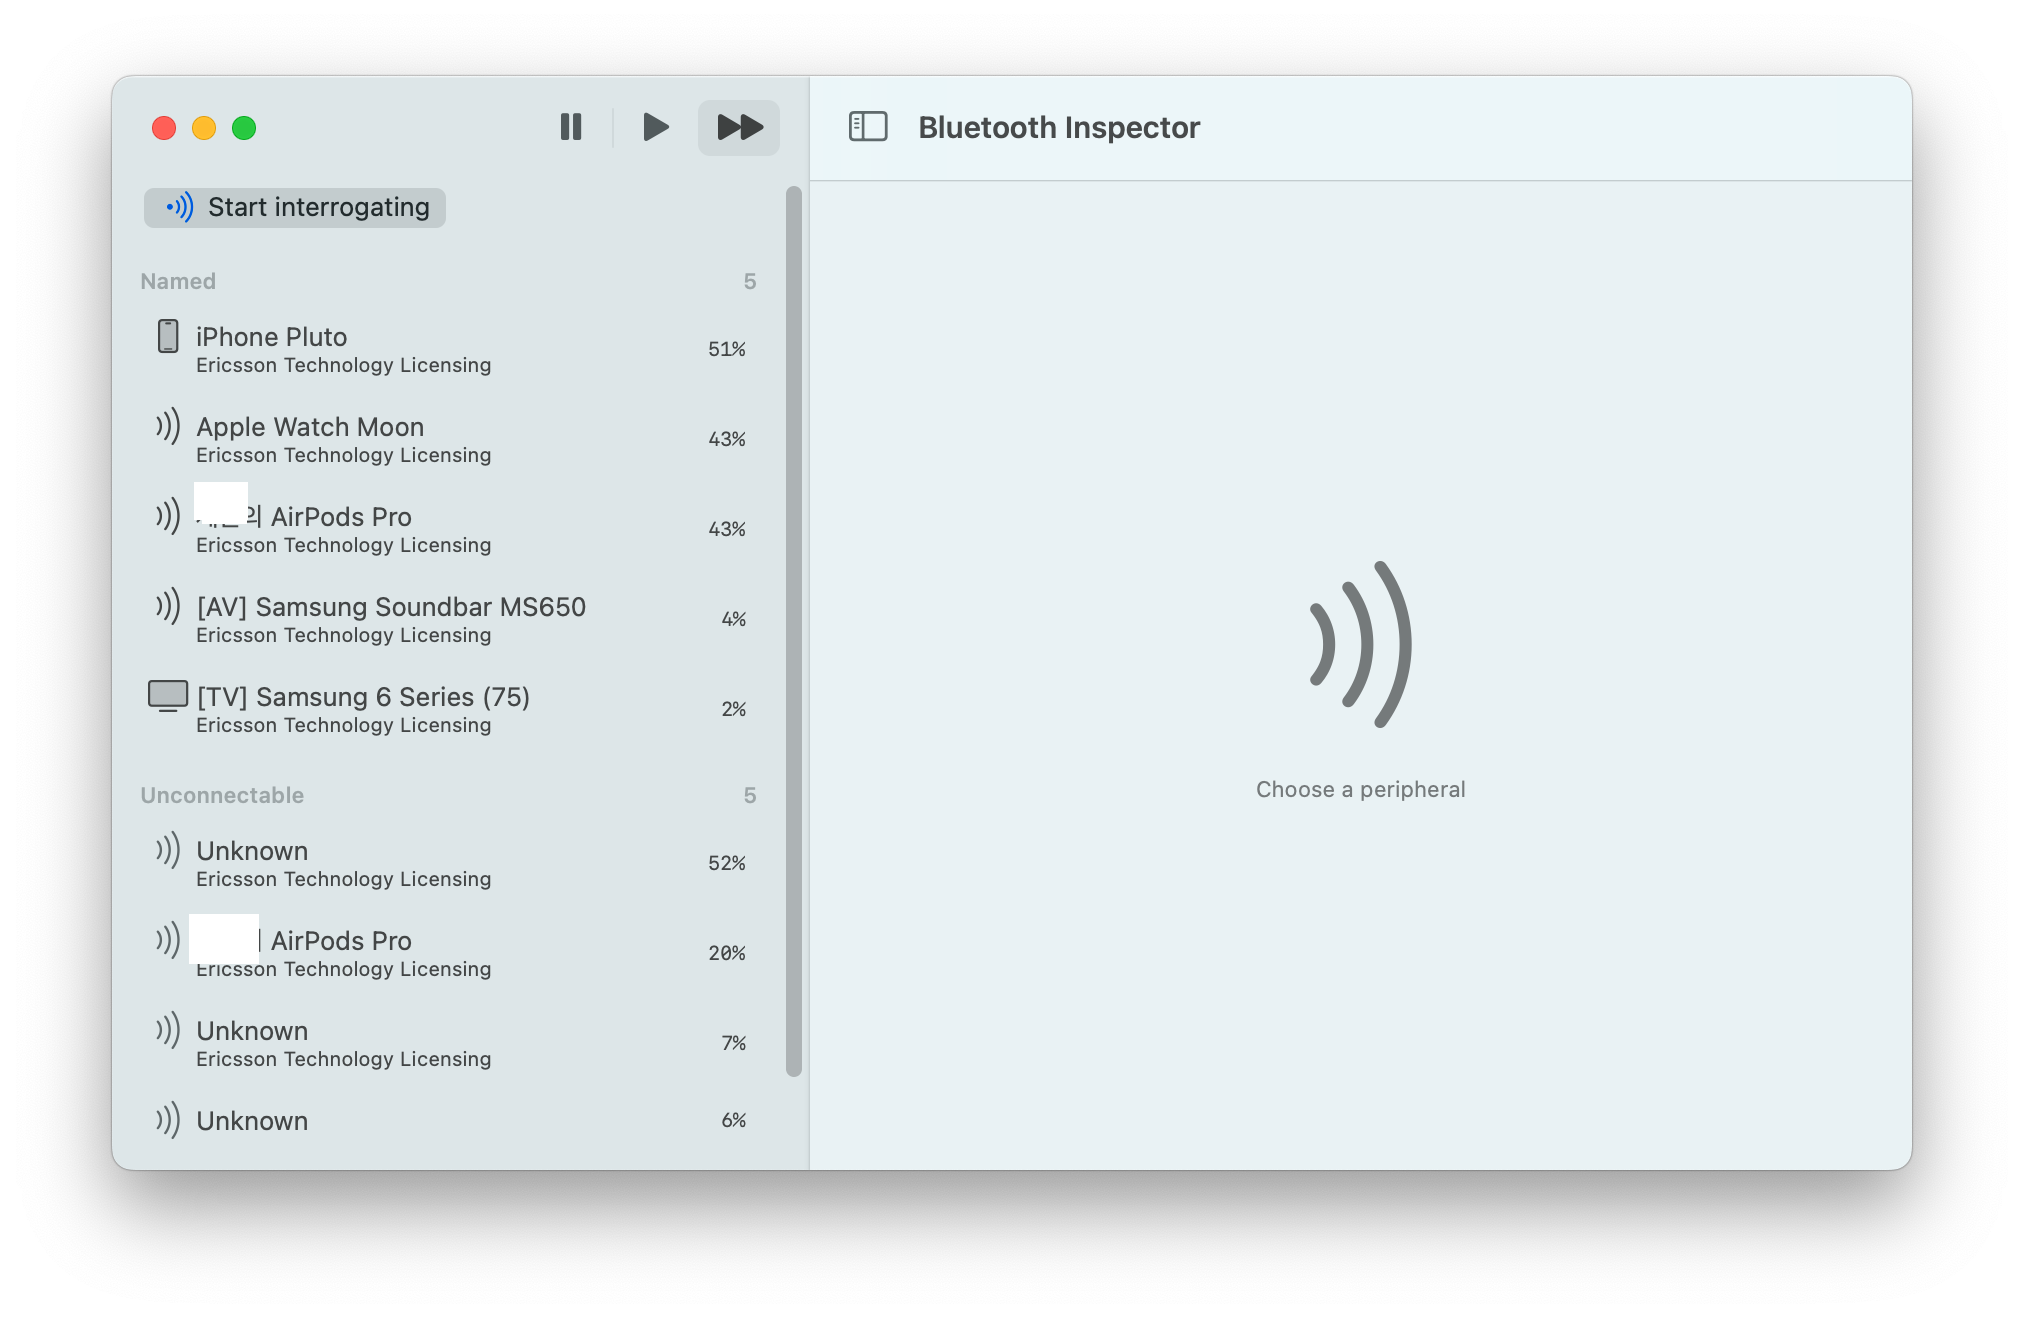The width and height of the screenshot is (2024, 1318).
Task: Click the fast-forward skip button icon
Action: (x=738, y=127)
